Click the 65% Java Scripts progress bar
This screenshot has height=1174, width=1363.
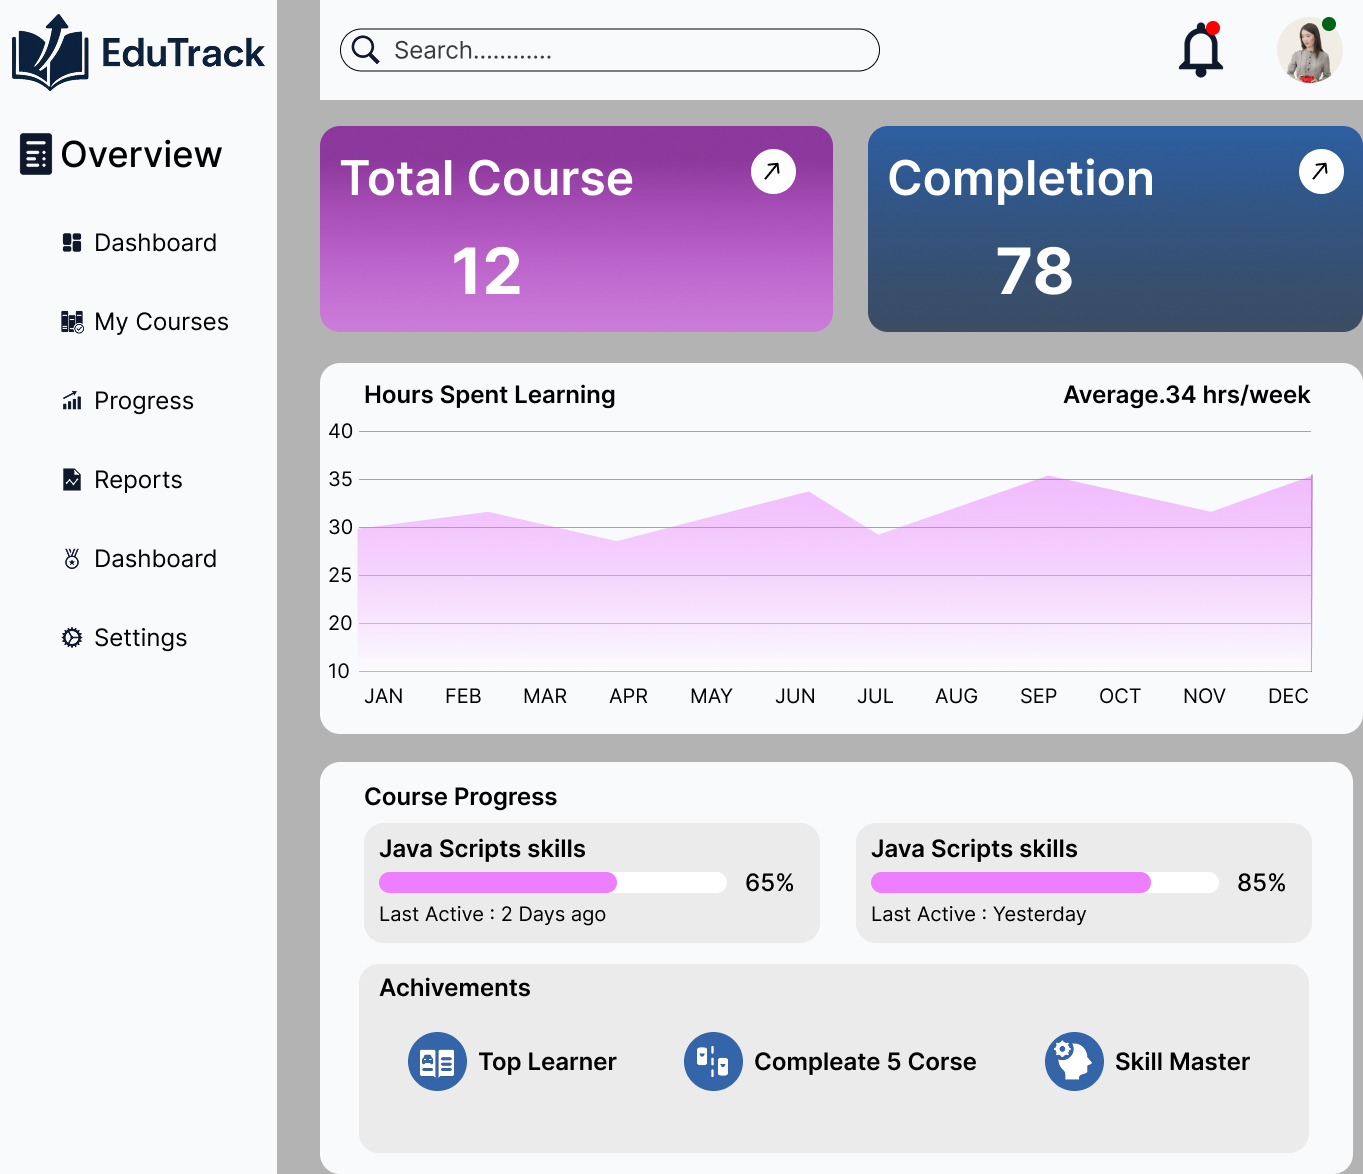click(x=552, y=882)
